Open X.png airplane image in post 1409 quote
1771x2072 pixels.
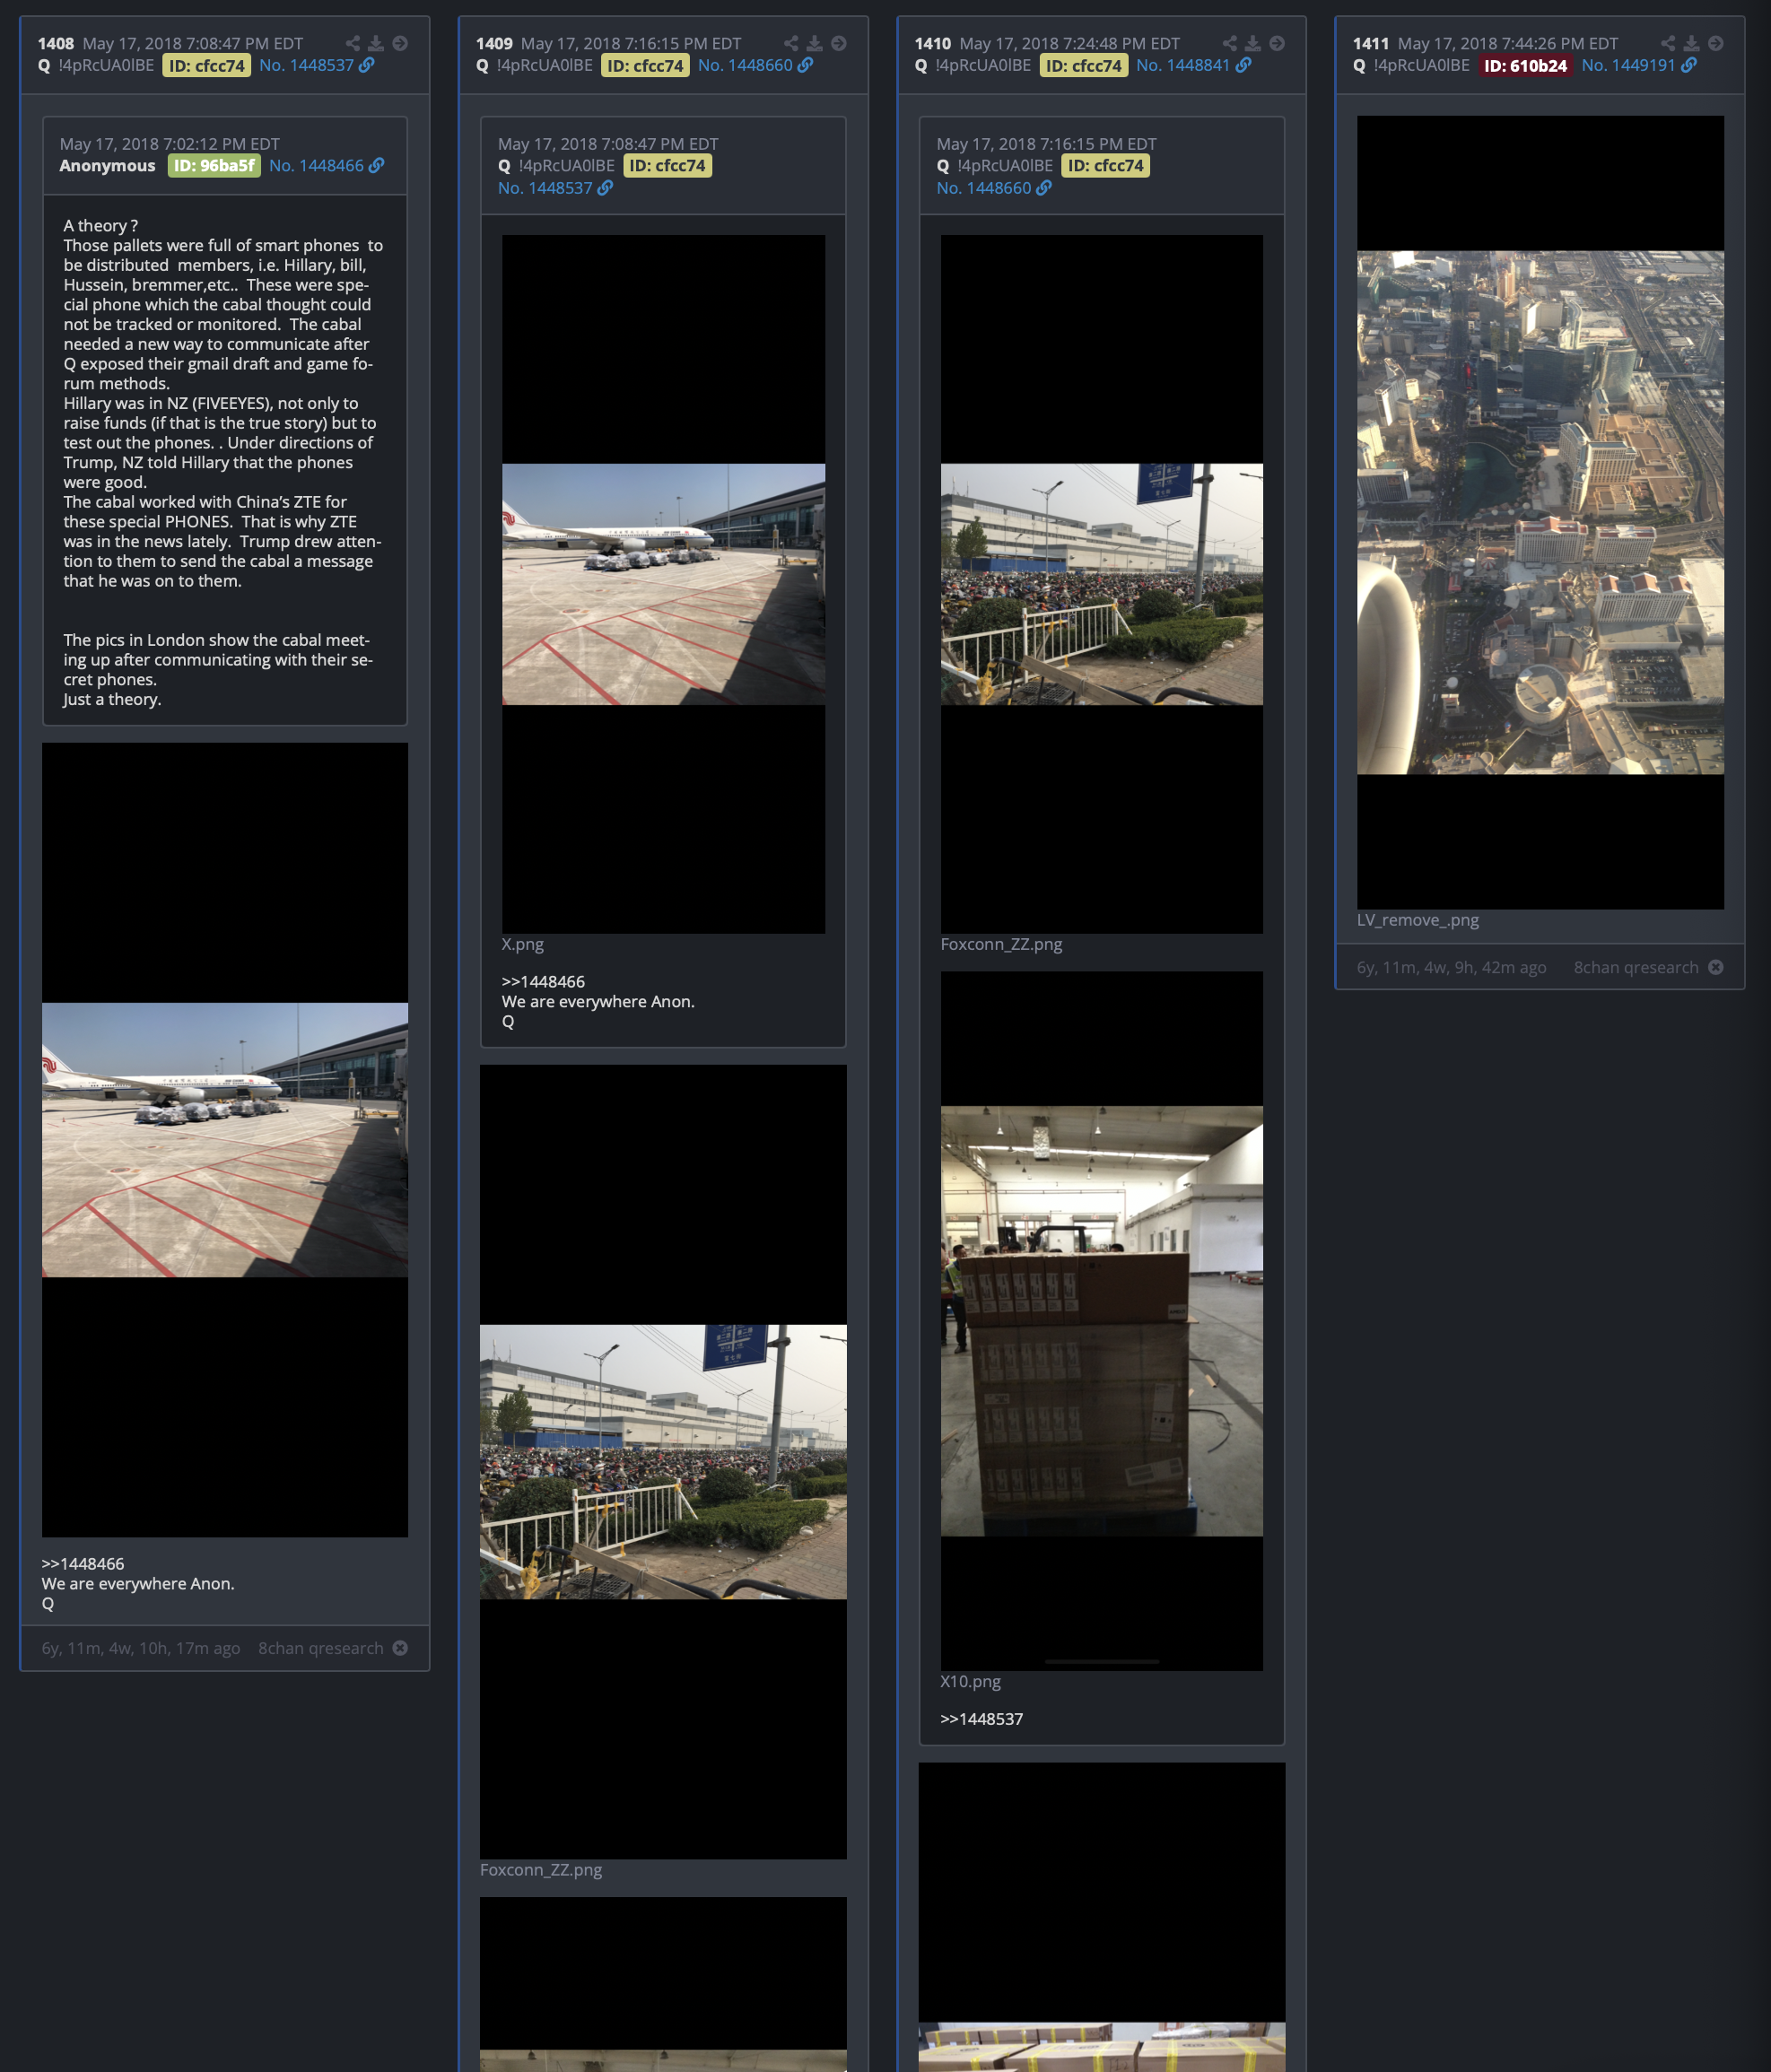[664, 584]
